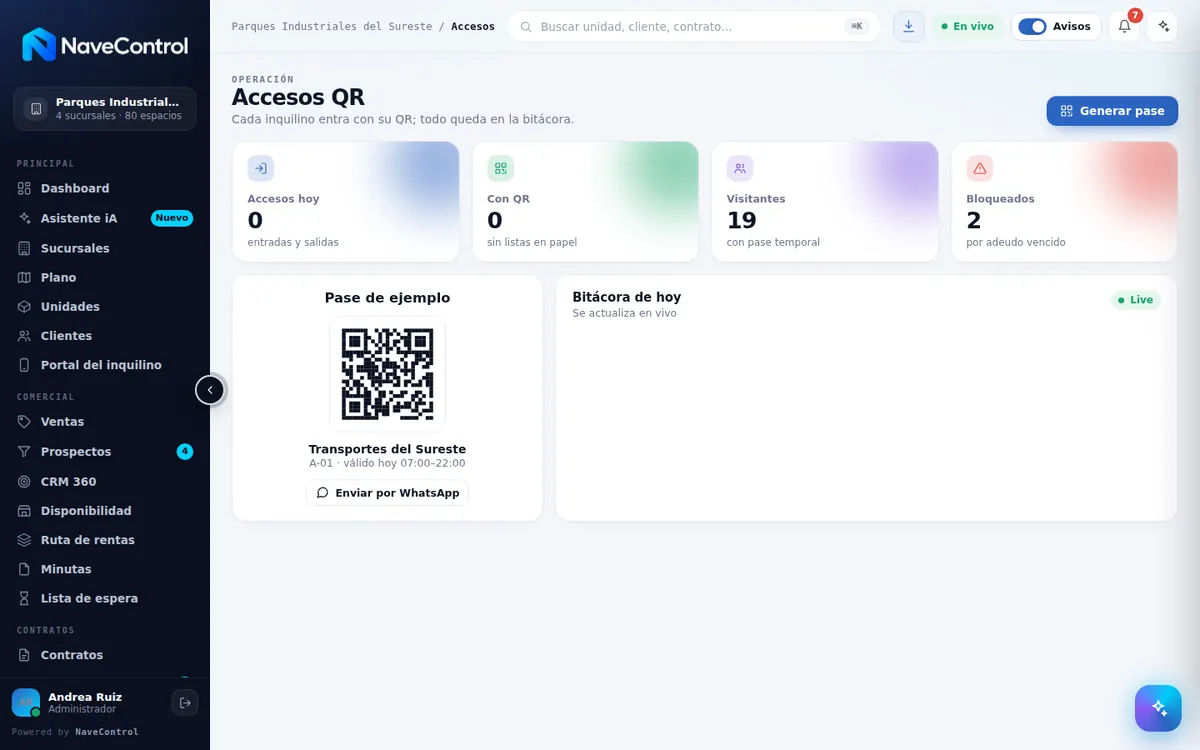Go to Dashboard menu item
This screenshot has height=750, width=1200.
(105, 188)
